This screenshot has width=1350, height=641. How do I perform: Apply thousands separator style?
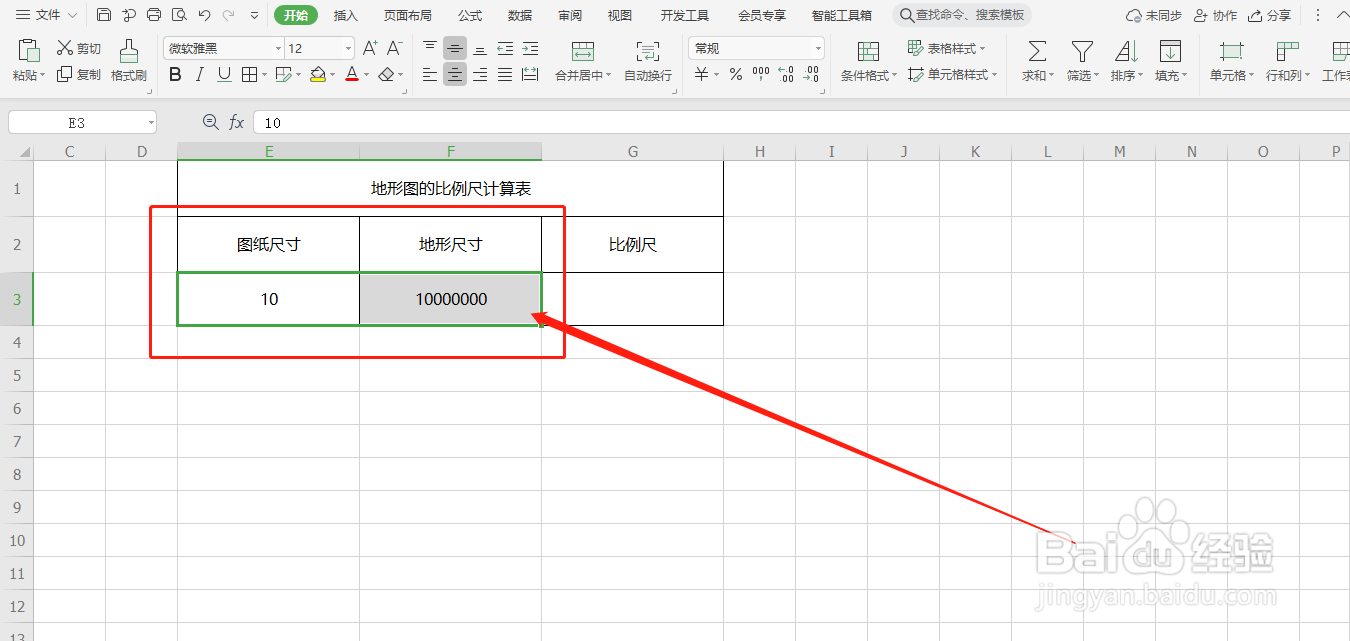pos(761,74)
